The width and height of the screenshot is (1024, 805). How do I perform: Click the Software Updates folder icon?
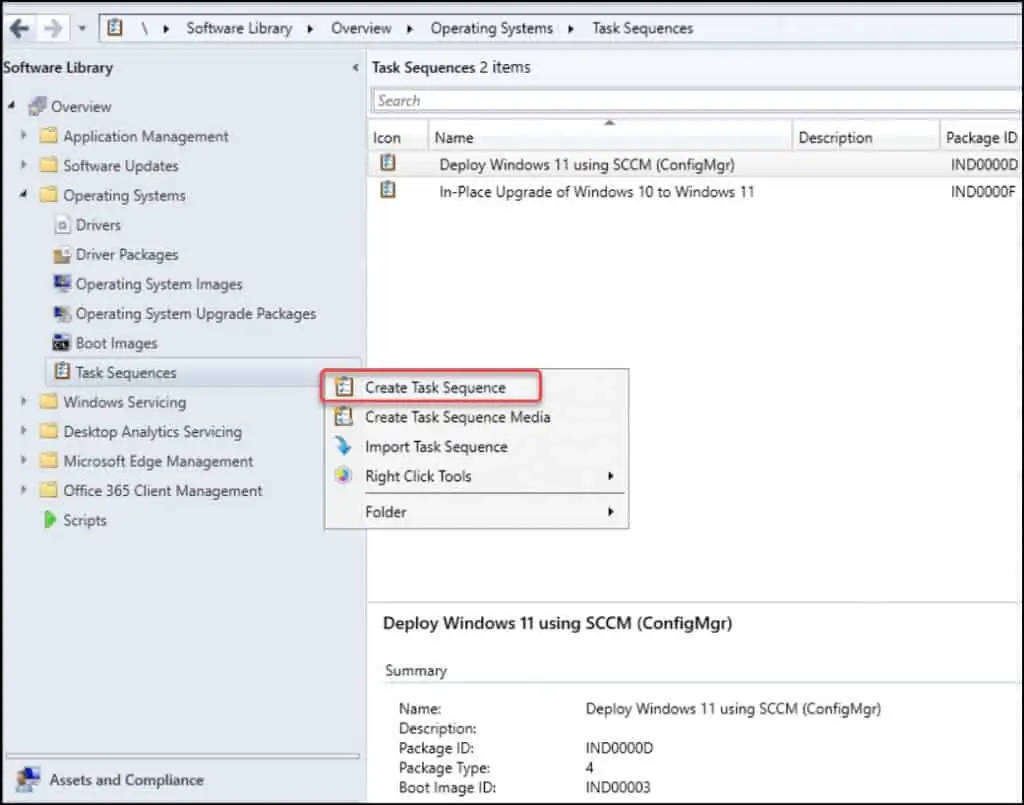(x=48, y=165)
